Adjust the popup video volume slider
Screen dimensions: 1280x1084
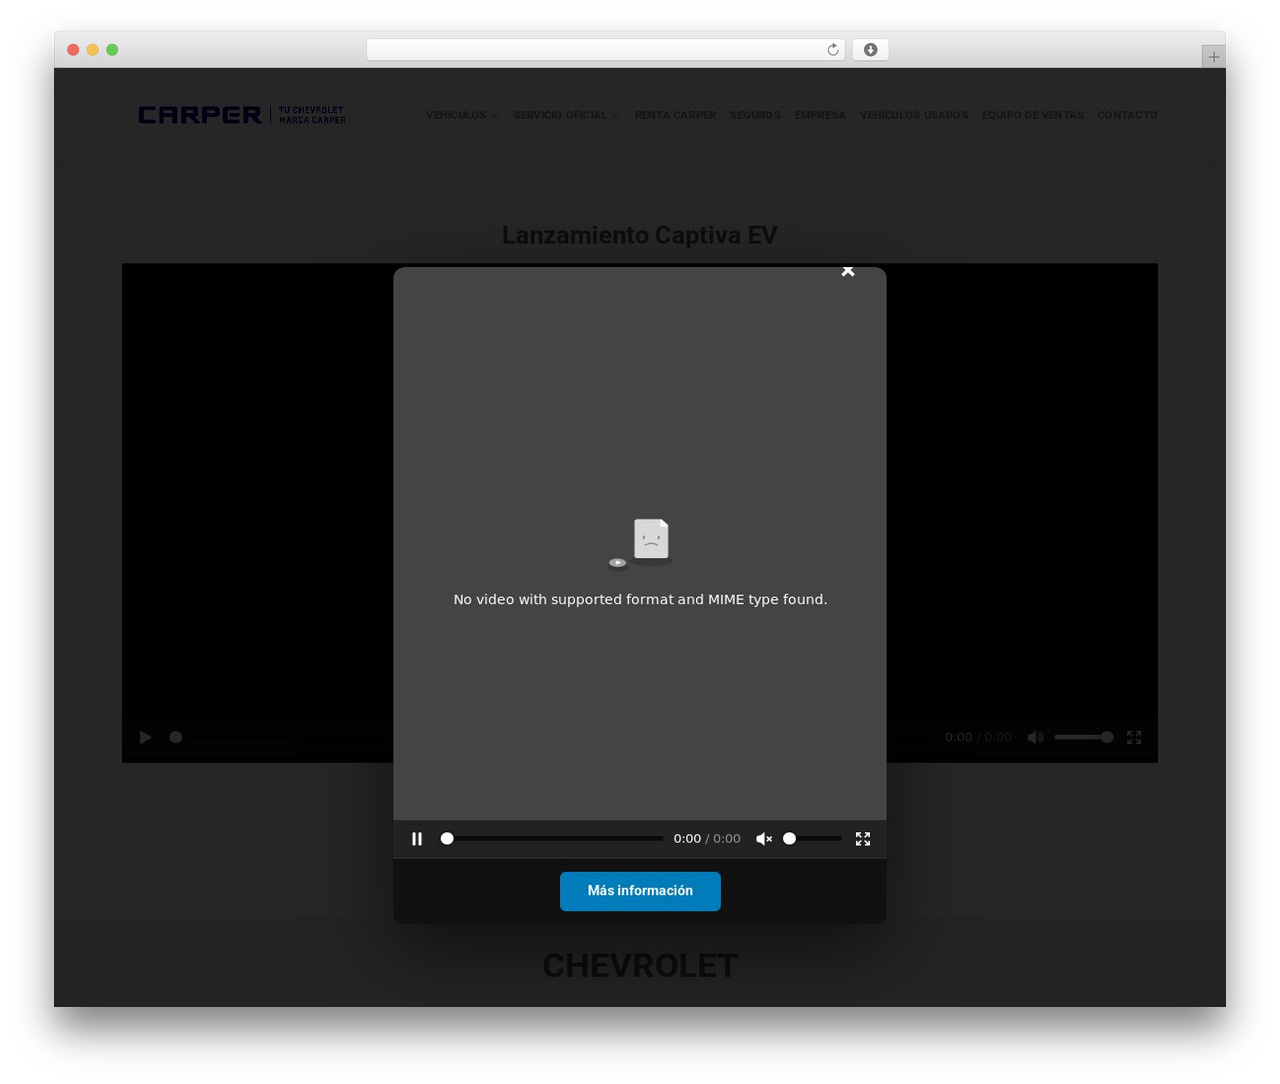click(x=814, y=839)
